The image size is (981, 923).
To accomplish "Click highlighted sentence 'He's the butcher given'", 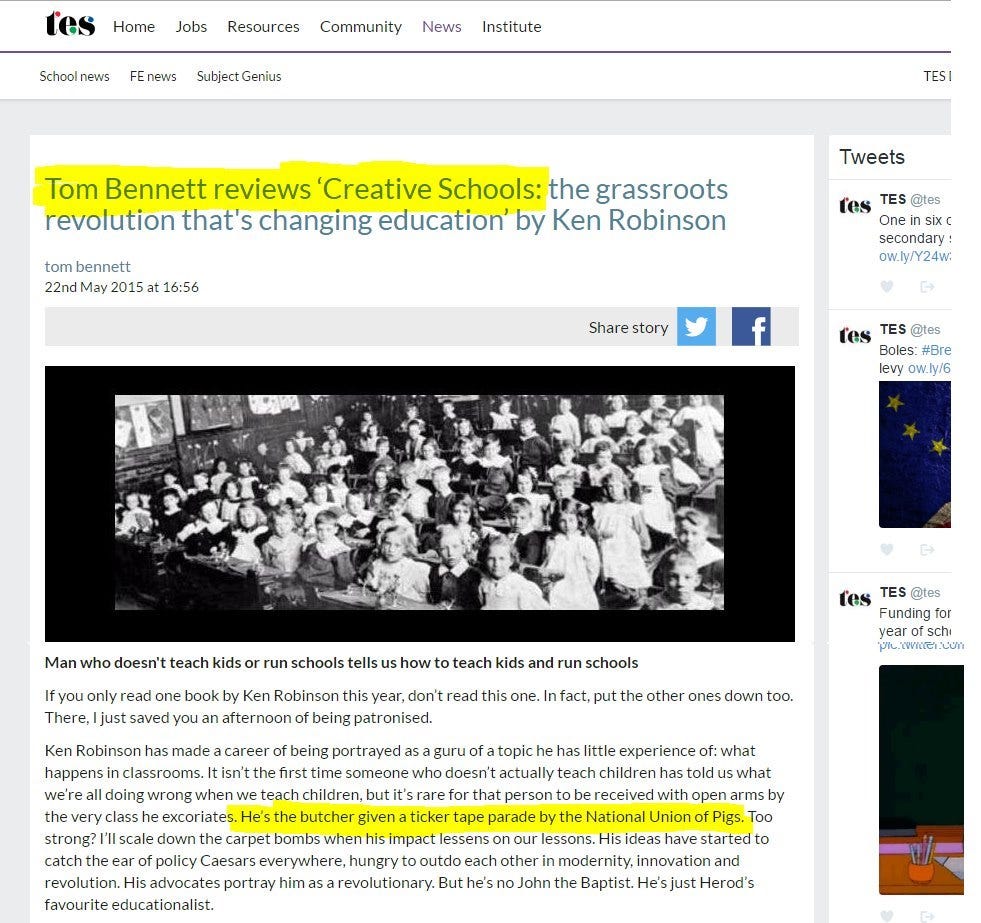I will coord(492,817).
